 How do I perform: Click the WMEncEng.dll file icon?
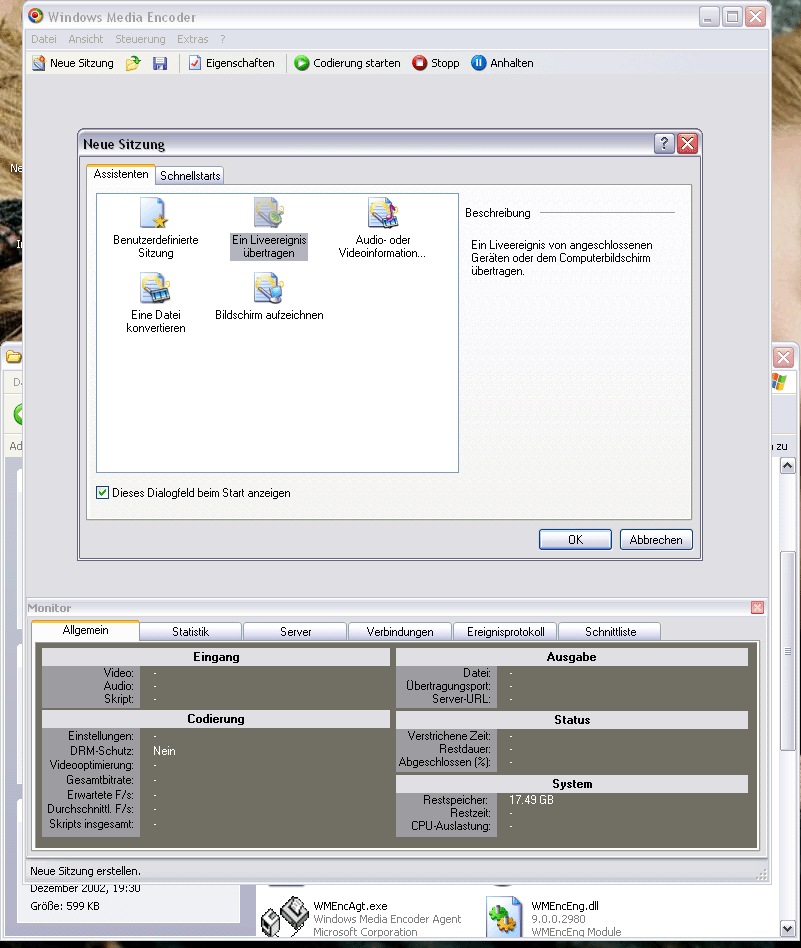(x=505, y=917)
